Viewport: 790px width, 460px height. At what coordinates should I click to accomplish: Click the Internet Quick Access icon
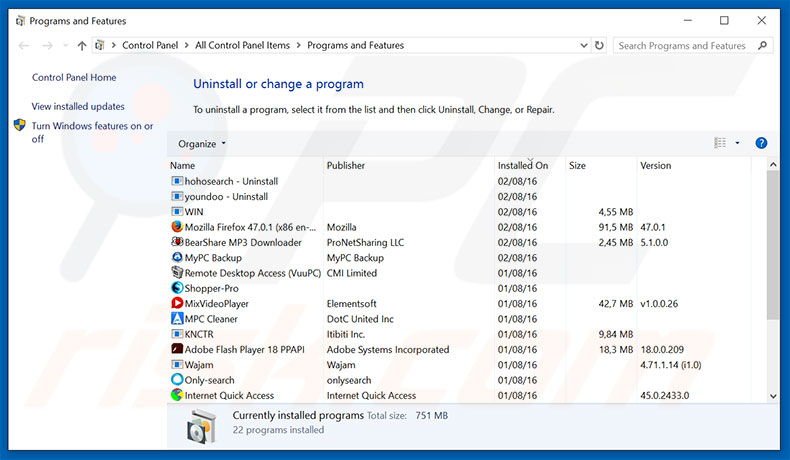pos(177,395)
